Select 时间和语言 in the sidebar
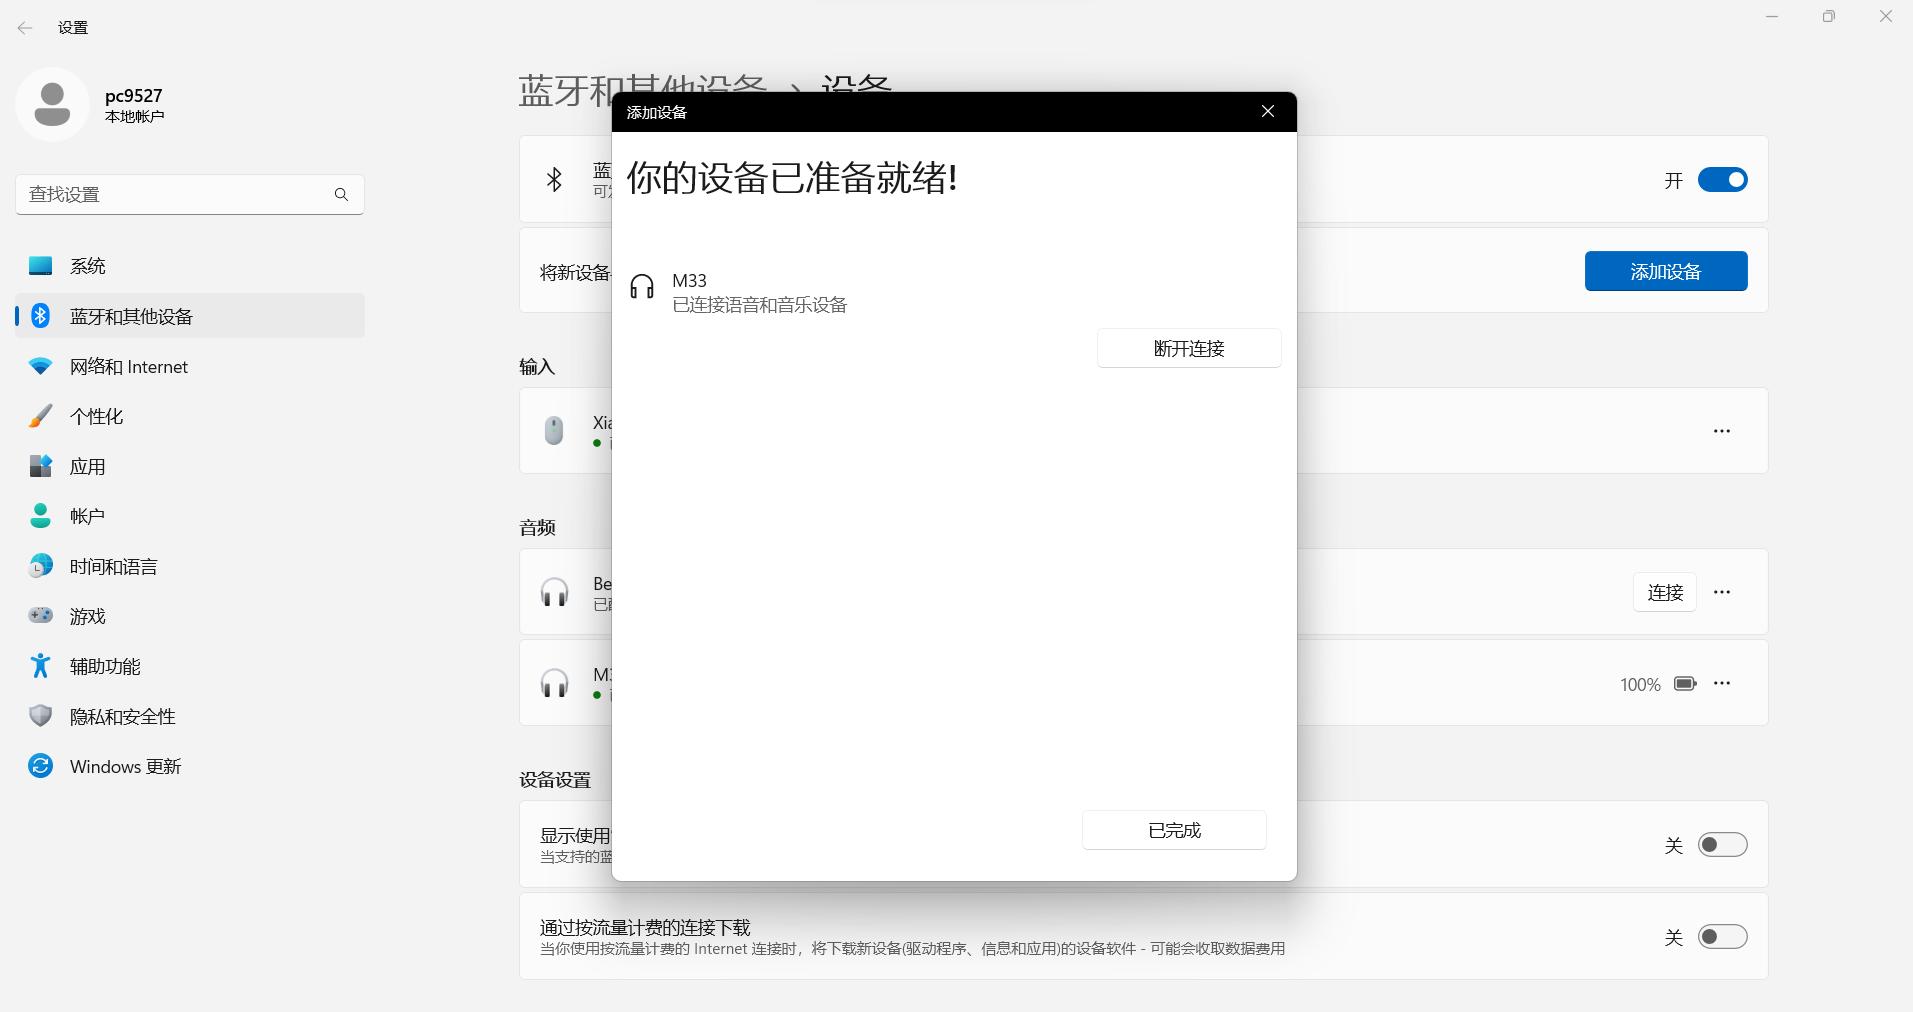Viewport: 1913px width, 1012px height. pyautogui.click(x=112, y=565)
